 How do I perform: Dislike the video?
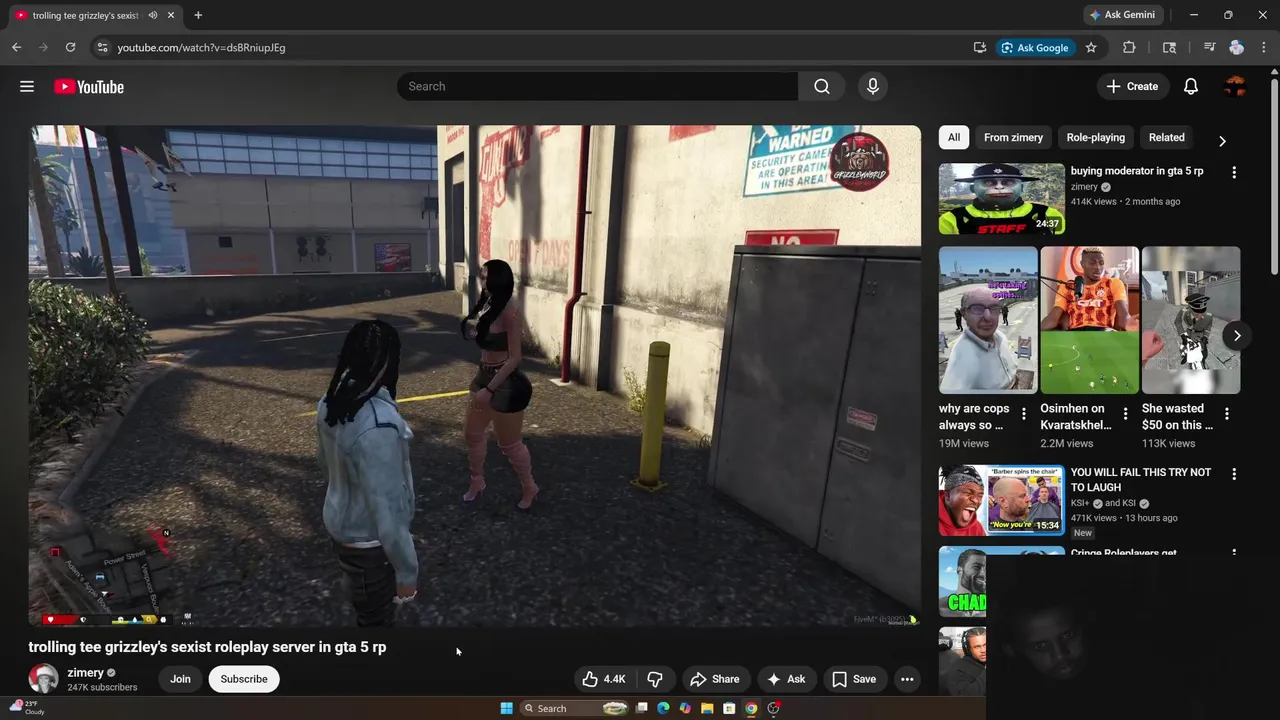coord(655,679)
